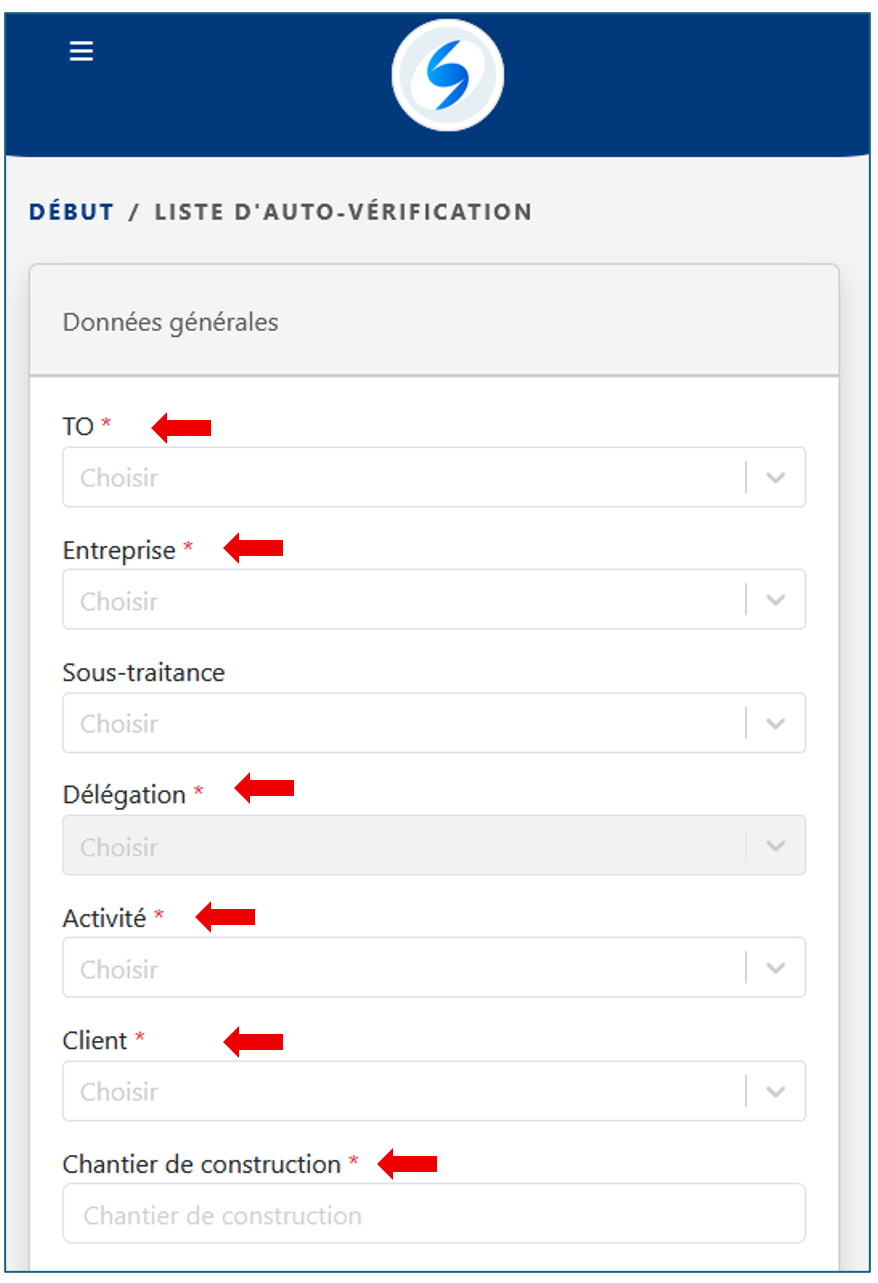Open the Client dropdown field
The width and height of the screenshot is (878, 1283).
click(x=400, y=1092)
